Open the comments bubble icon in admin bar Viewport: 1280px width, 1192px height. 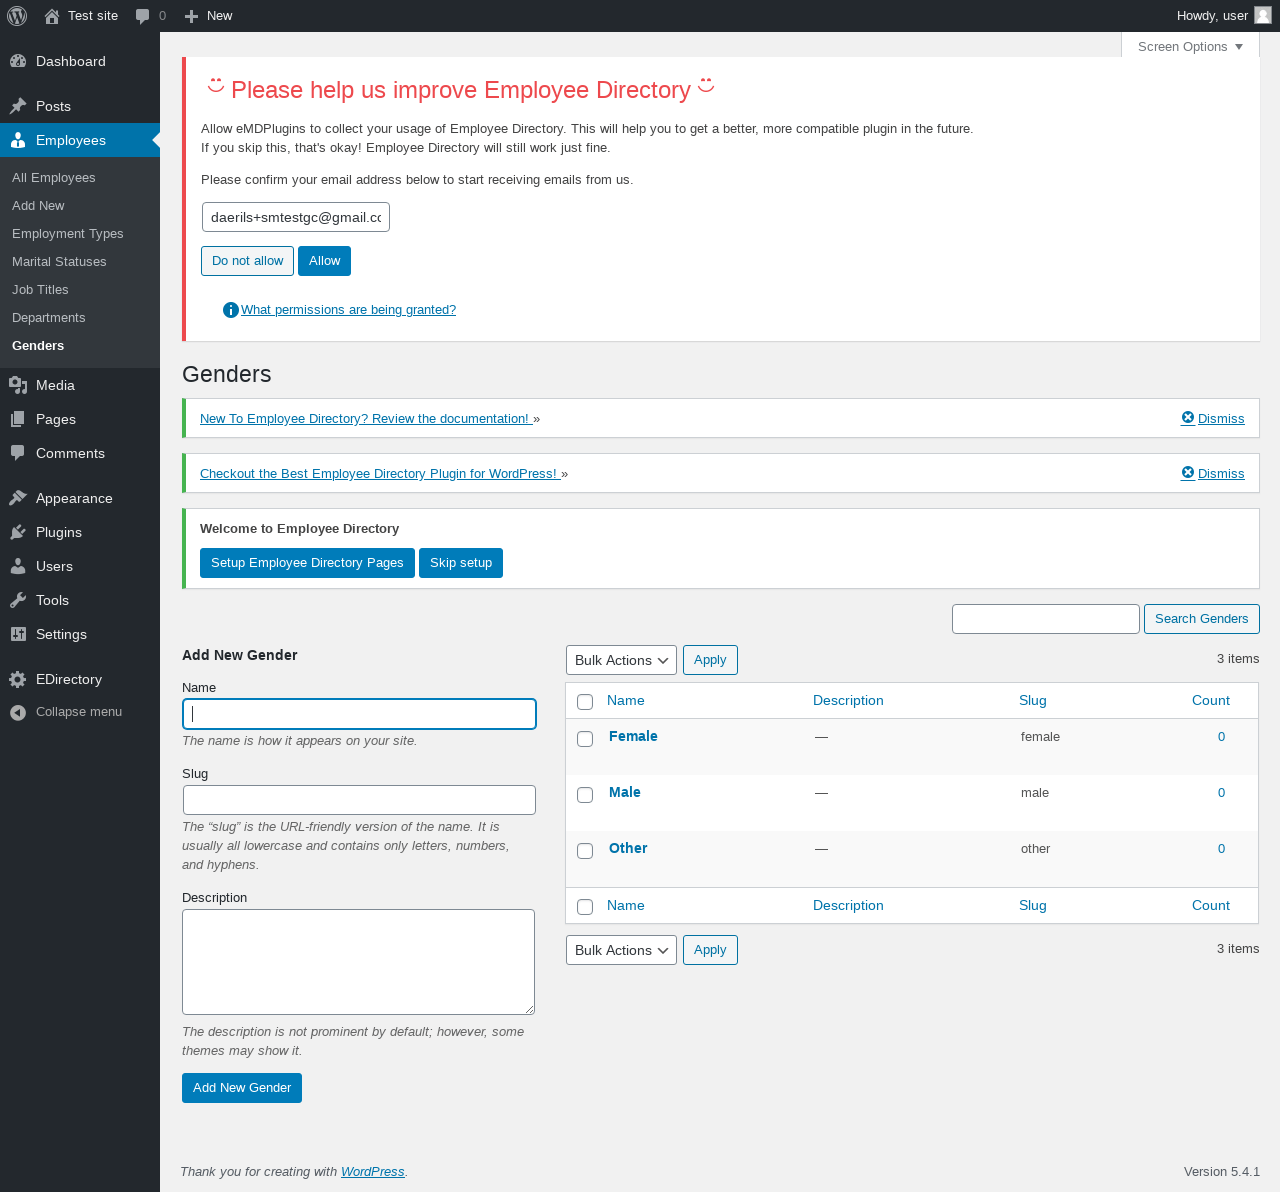[x=143, y=16]
